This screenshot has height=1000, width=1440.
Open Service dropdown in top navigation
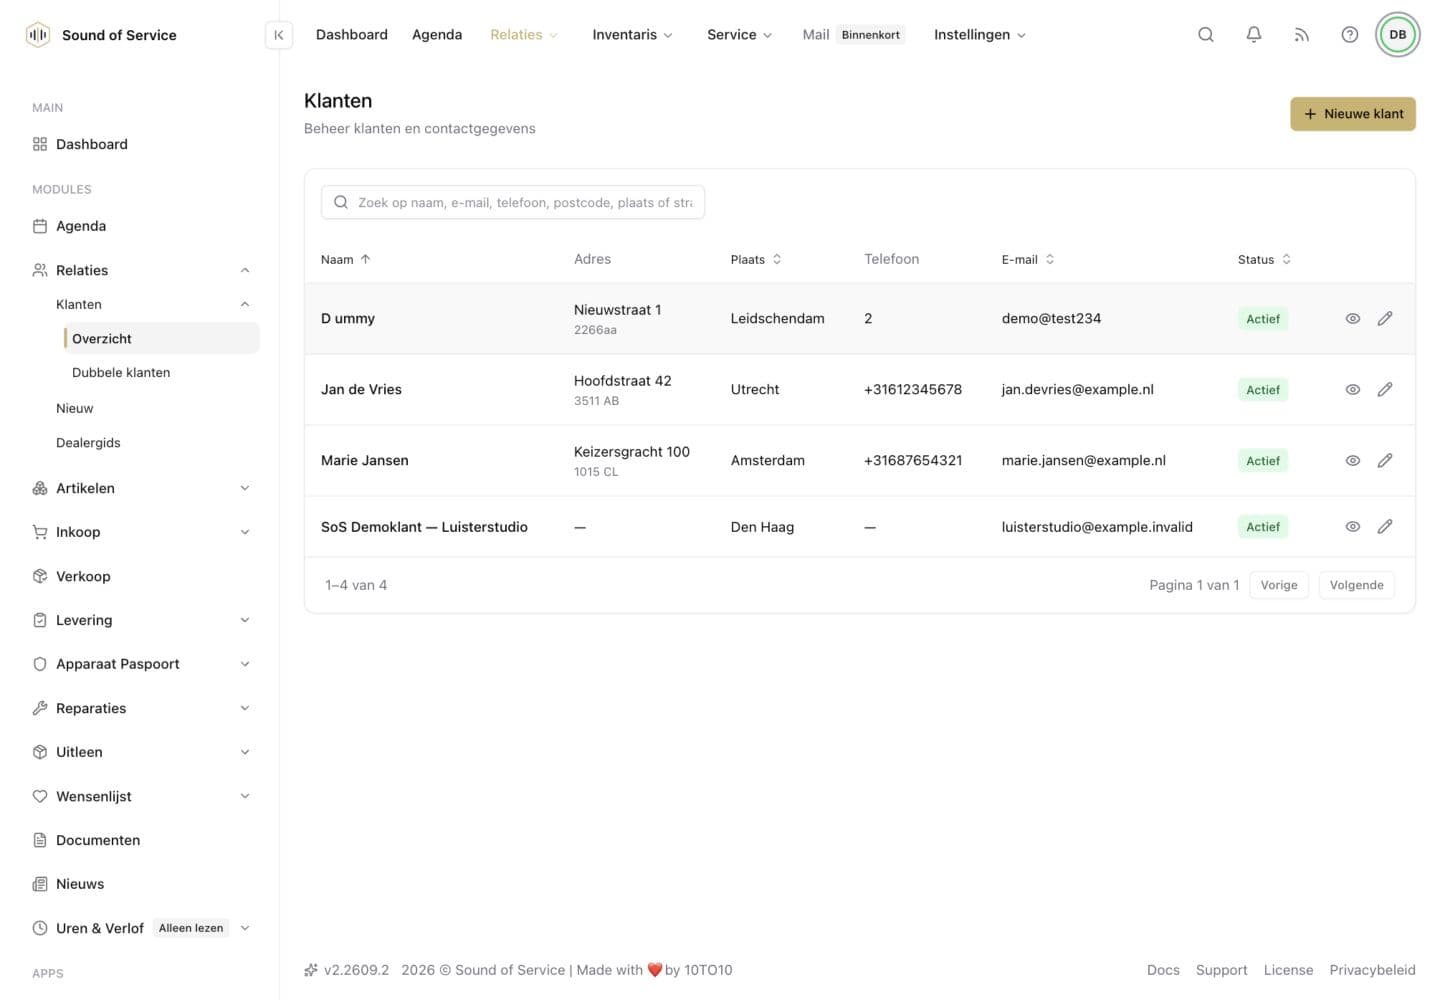[739, 35]
